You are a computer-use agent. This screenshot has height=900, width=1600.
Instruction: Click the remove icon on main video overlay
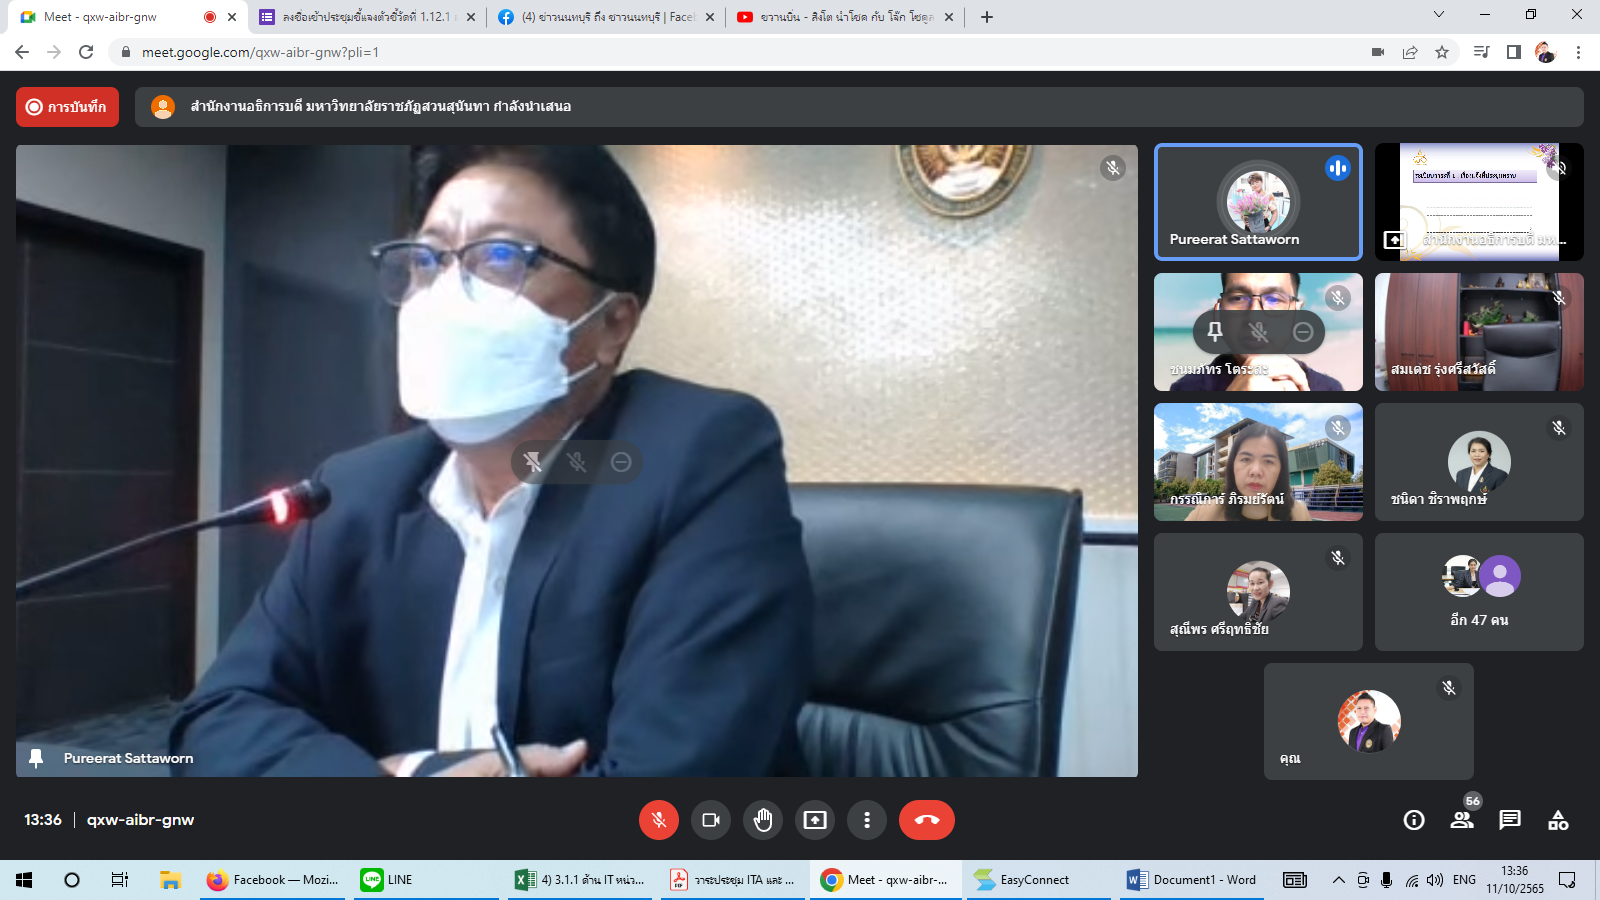point(621,462)
